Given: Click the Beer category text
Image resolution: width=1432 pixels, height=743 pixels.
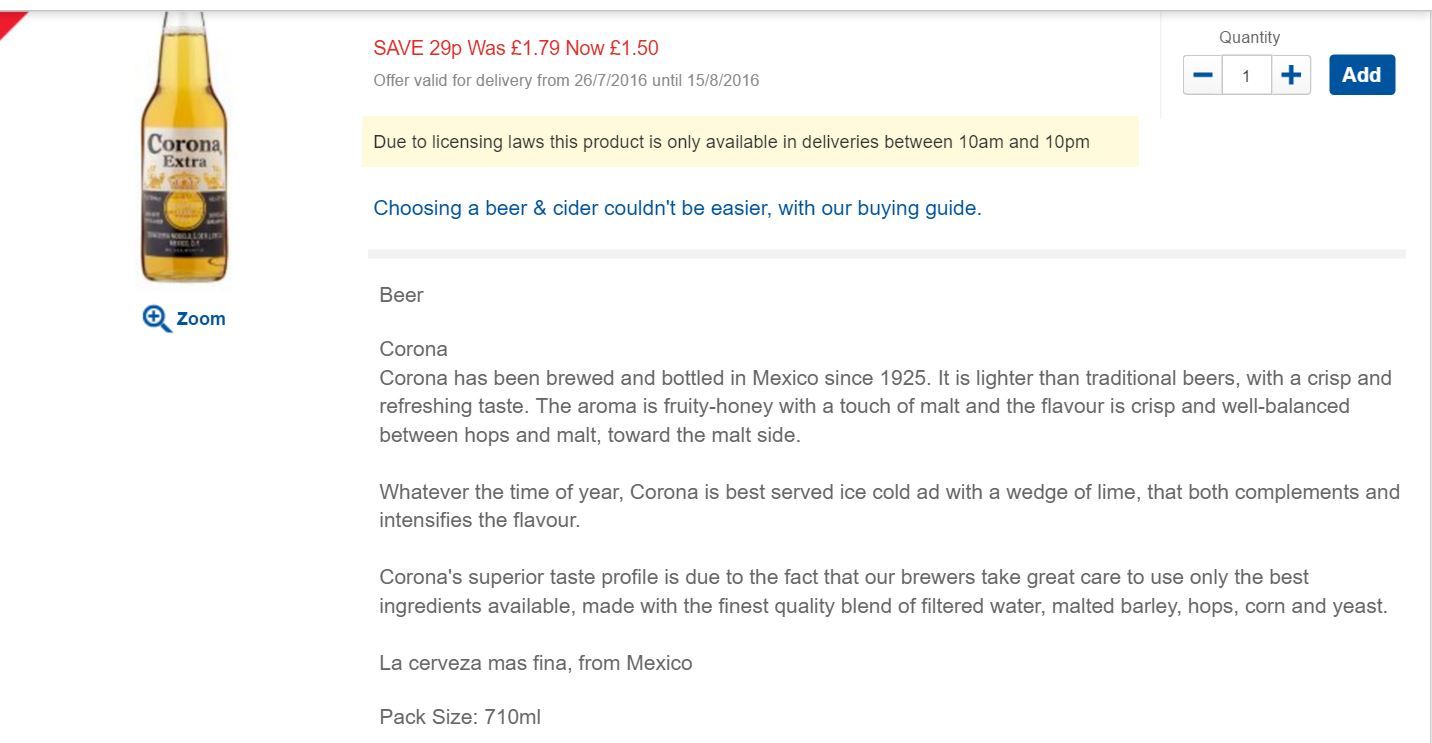Looking at the screenshot, I should pyautogui.click(x=401, y=295).
